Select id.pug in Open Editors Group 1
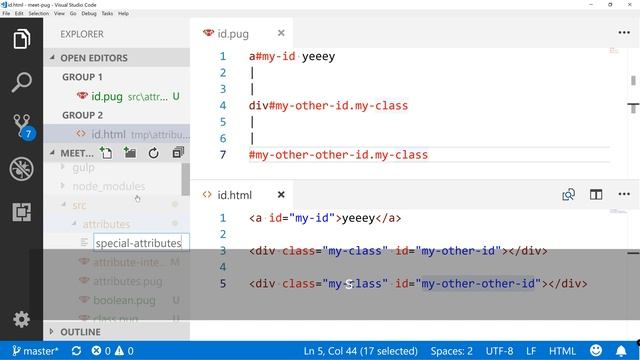Screen dimensions: 640x360 coord(117,96)
